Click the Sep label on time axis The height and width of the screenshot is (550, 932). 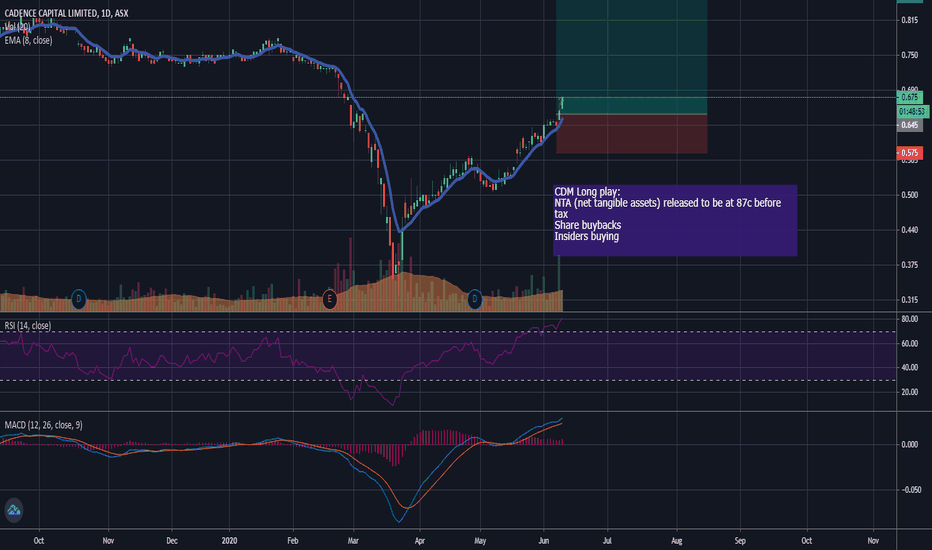740,540
